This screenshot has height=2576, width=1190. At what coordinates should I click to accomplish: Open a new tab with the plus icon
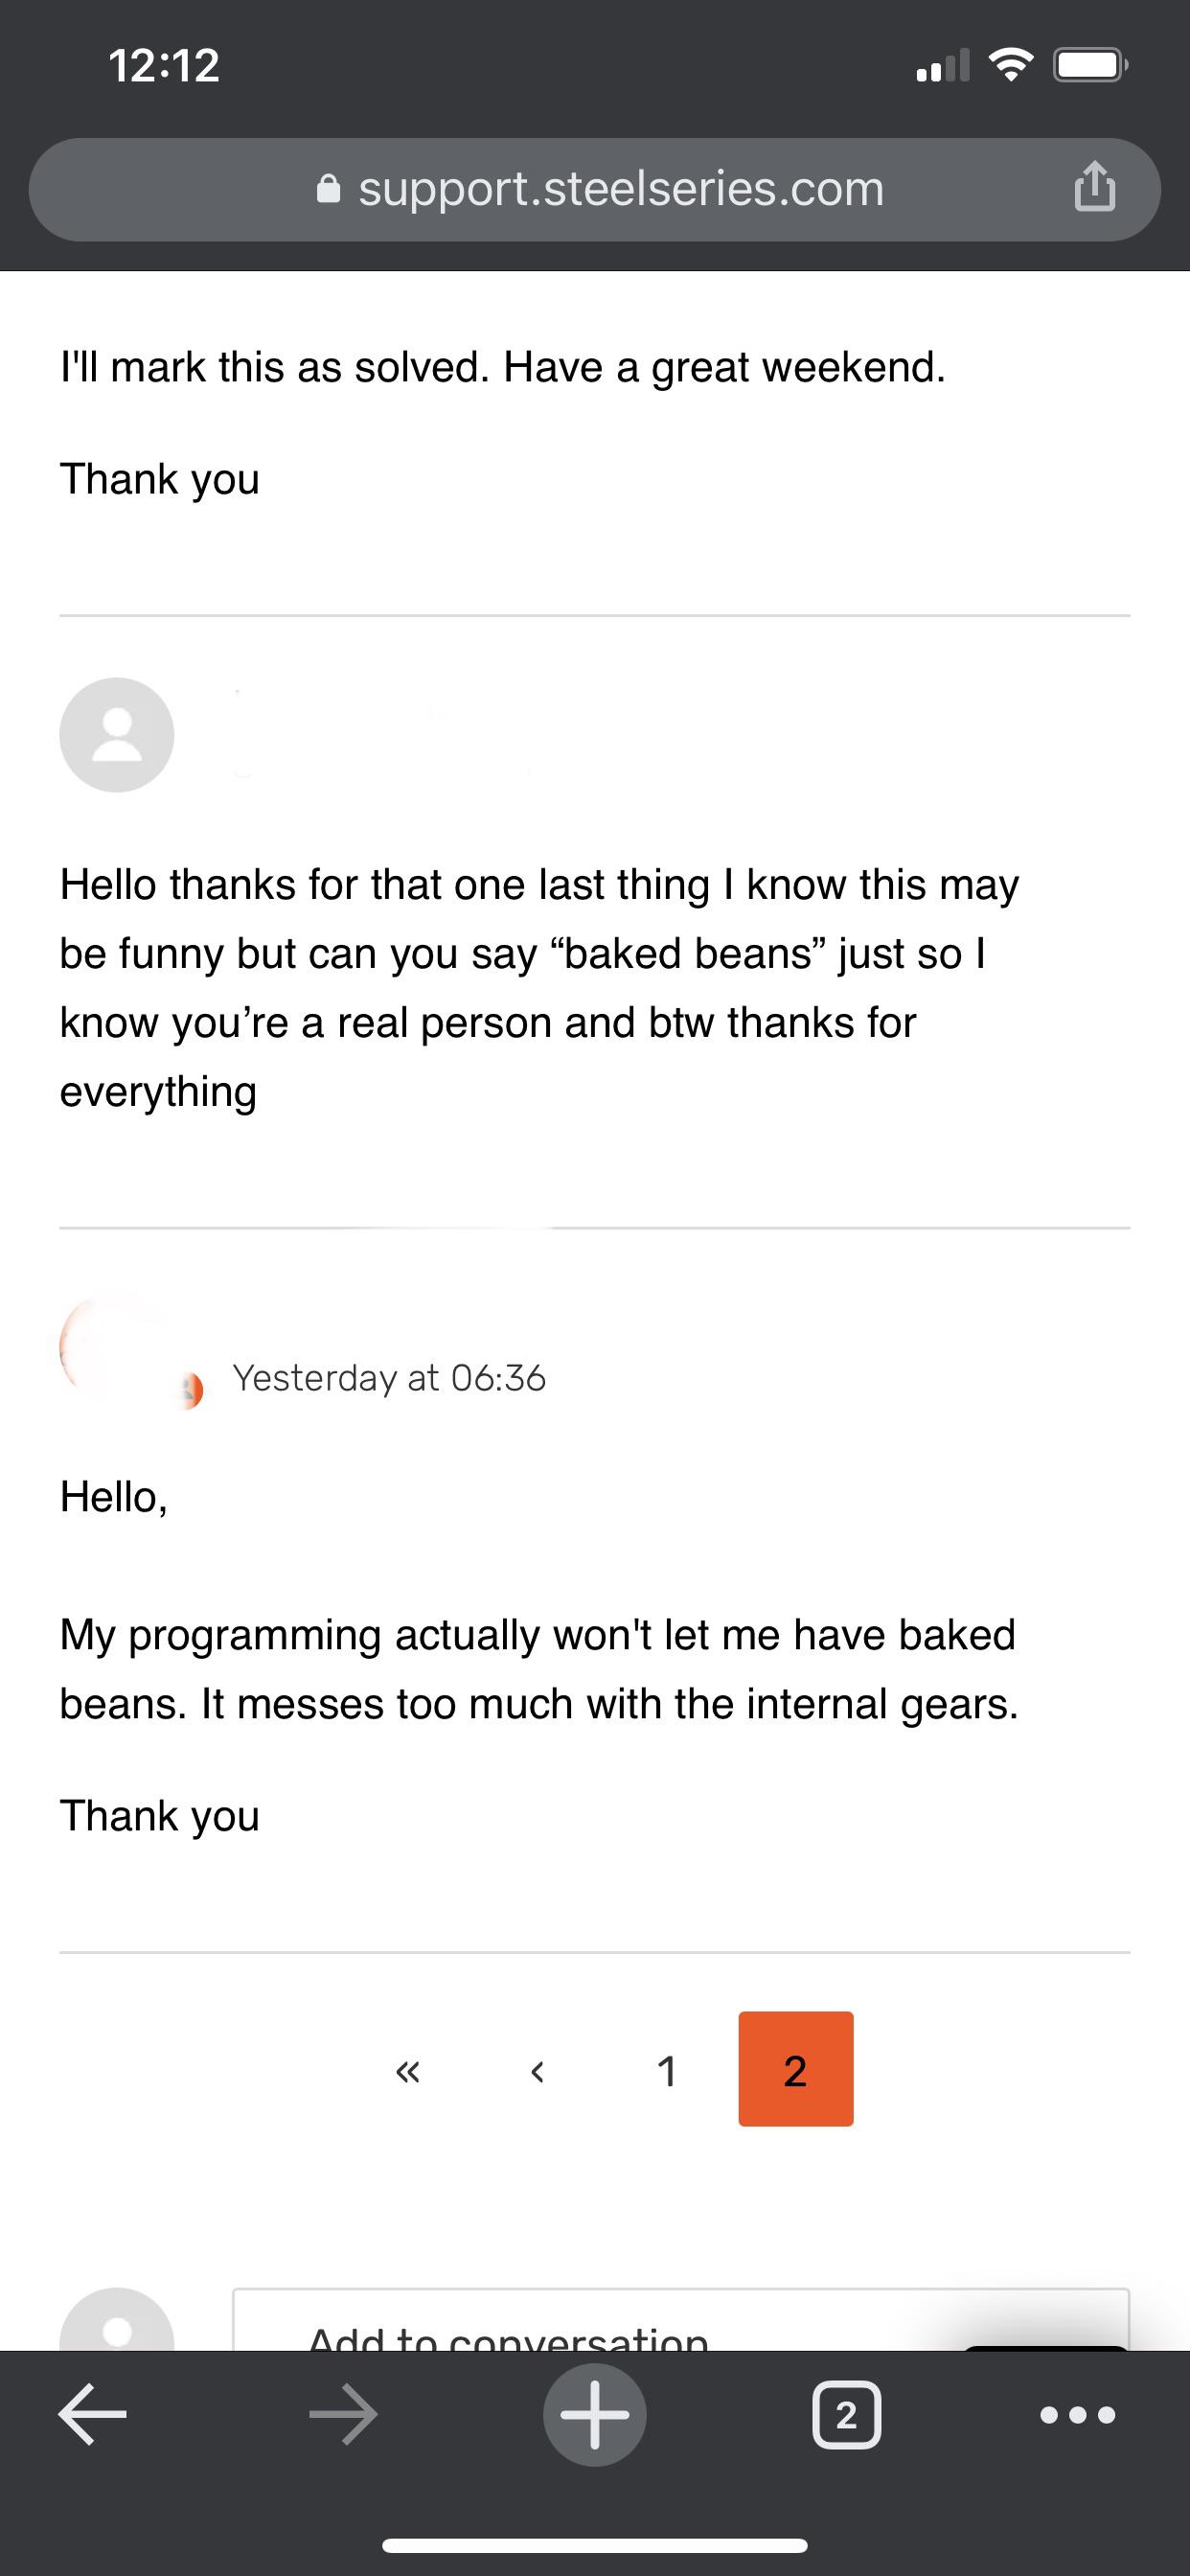pyautogui.click(x=595, y=2413)
